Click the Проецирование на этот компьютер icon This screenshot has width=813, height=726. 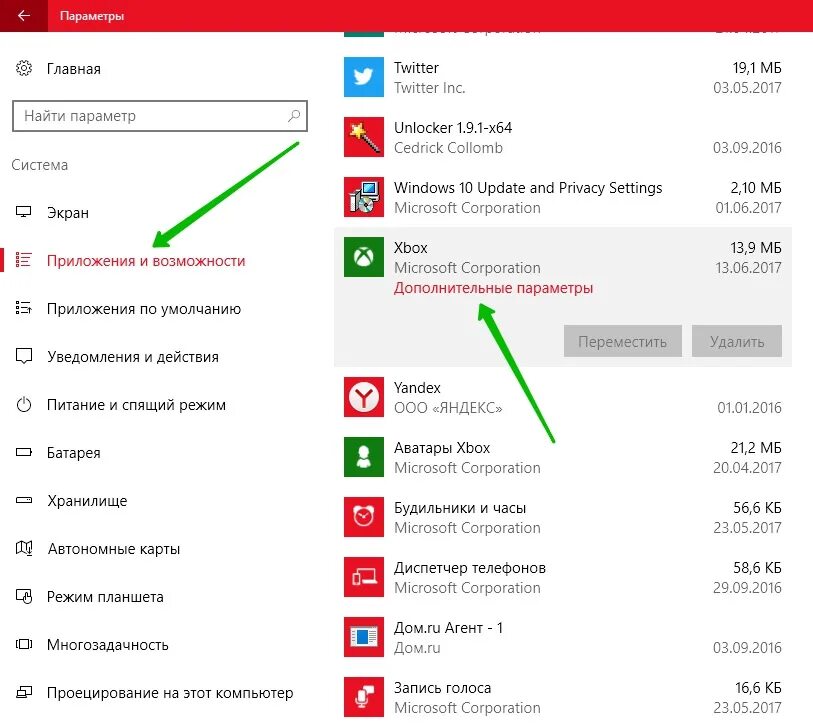(x=24, y=692)
